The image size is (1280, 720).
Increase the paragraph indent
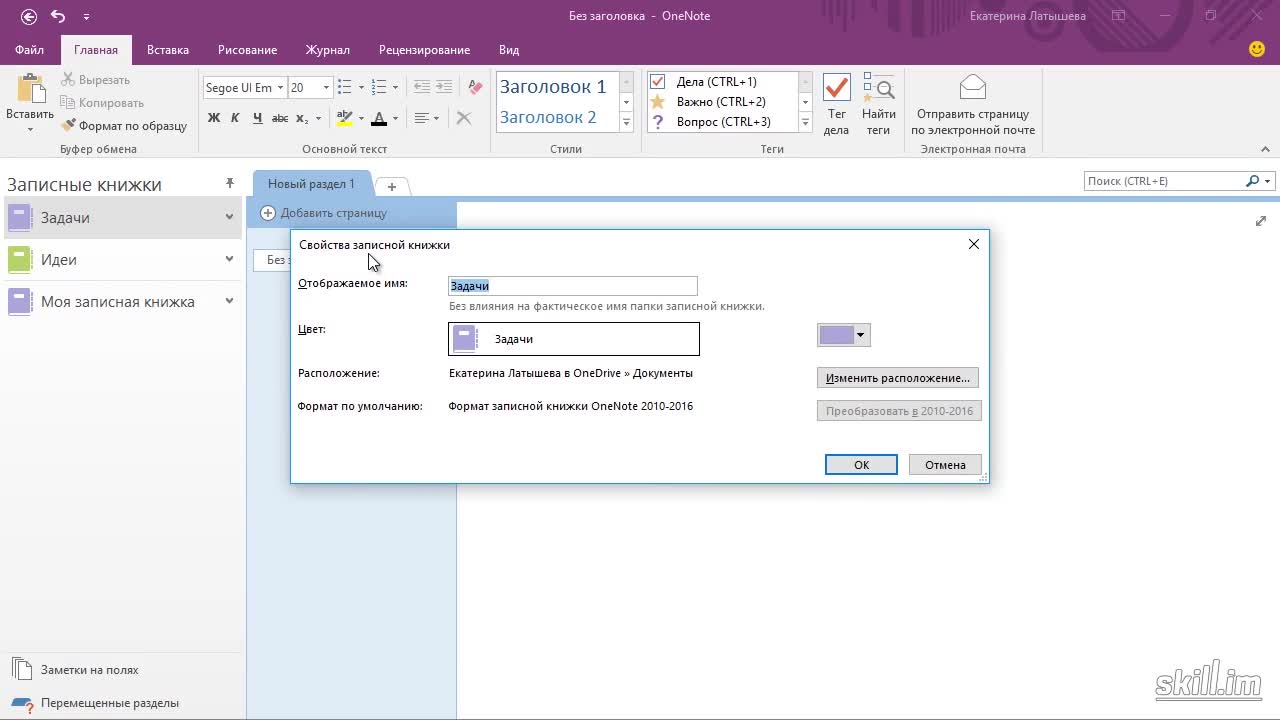click(444, 88)
